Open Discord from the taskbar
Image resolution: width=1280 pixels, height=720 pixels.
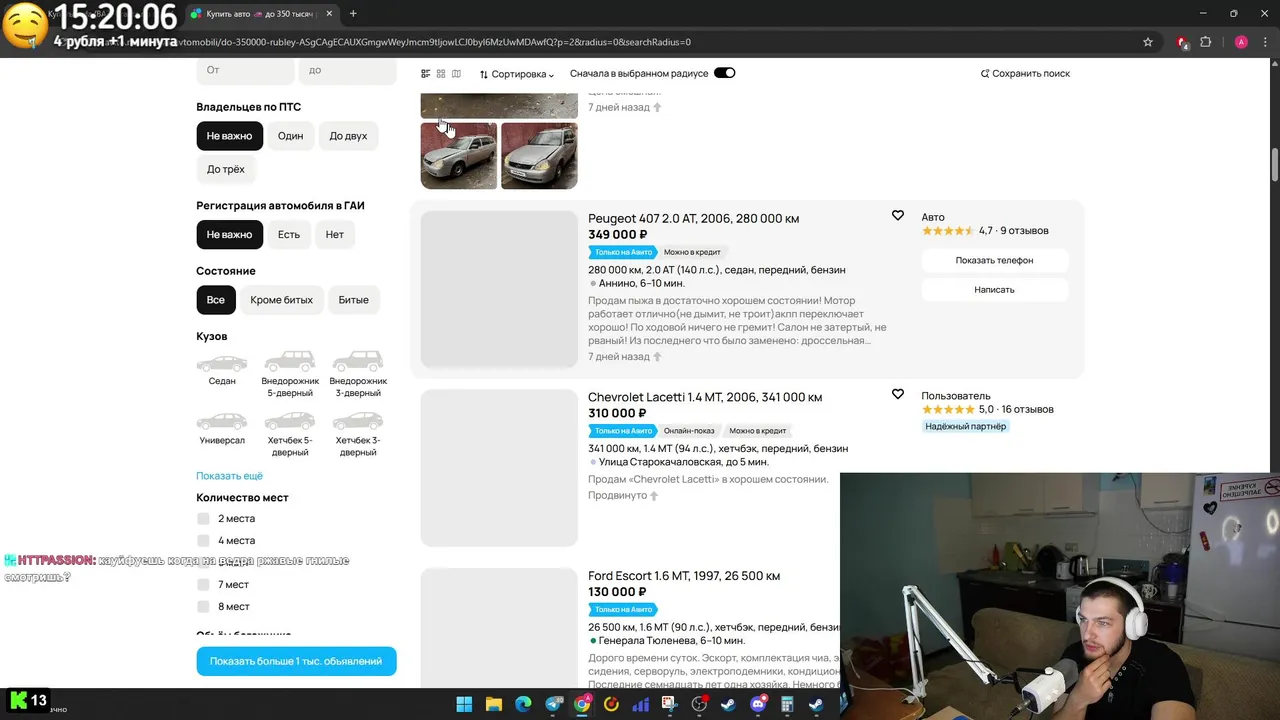758,705
